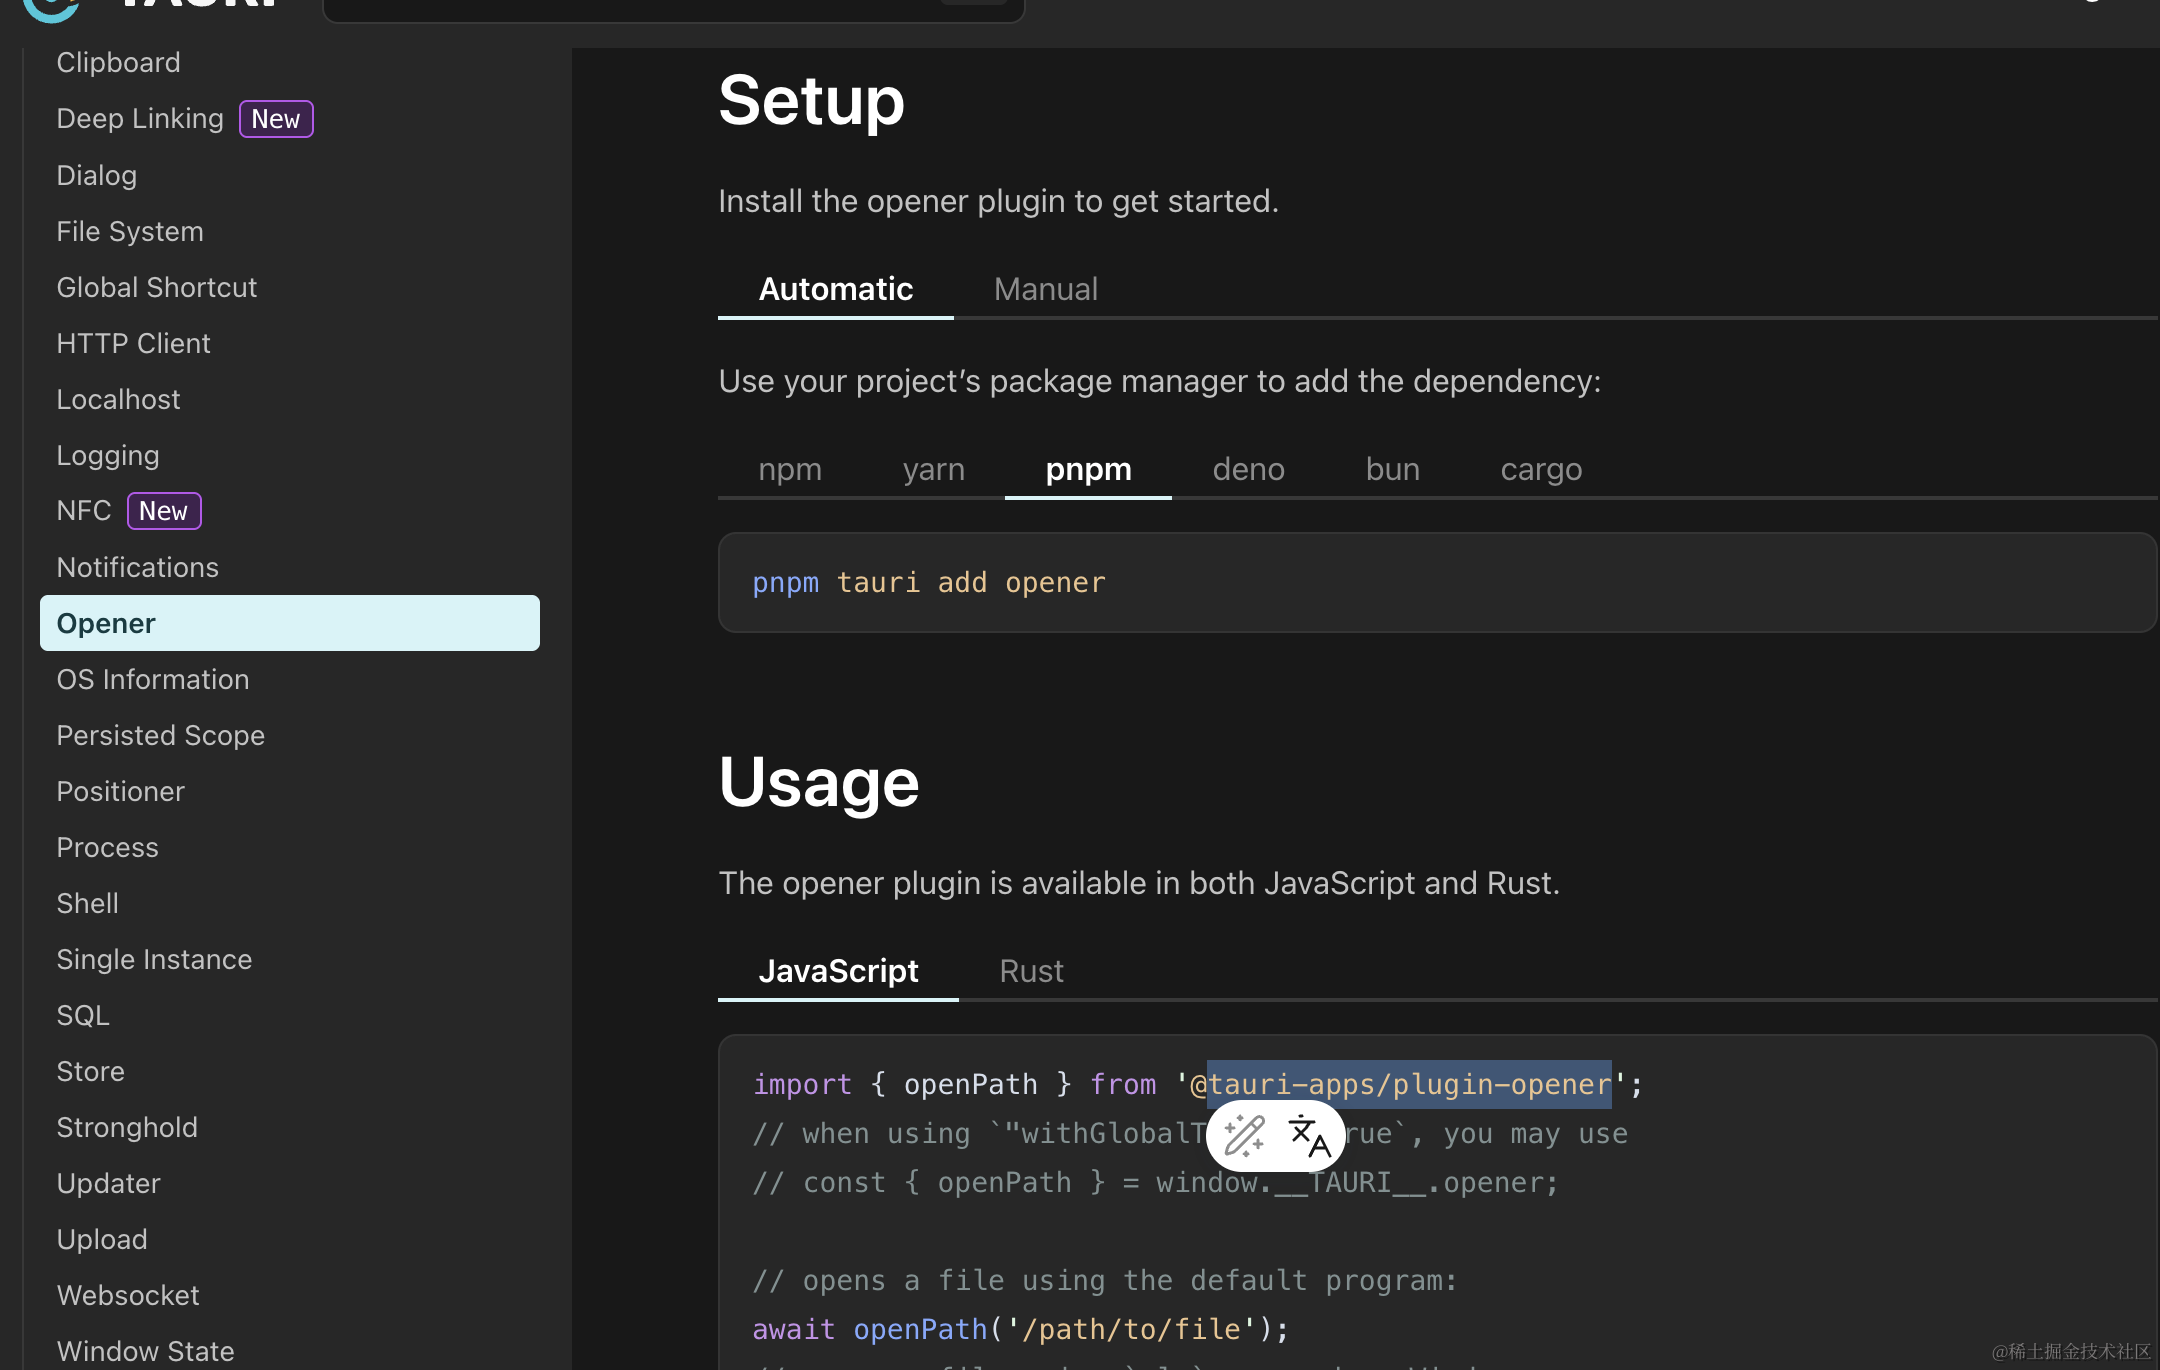Viewport: 2160px width, 1370px height.
Task: Click the translate icon in popup
Action: tap(1308, 1136)
